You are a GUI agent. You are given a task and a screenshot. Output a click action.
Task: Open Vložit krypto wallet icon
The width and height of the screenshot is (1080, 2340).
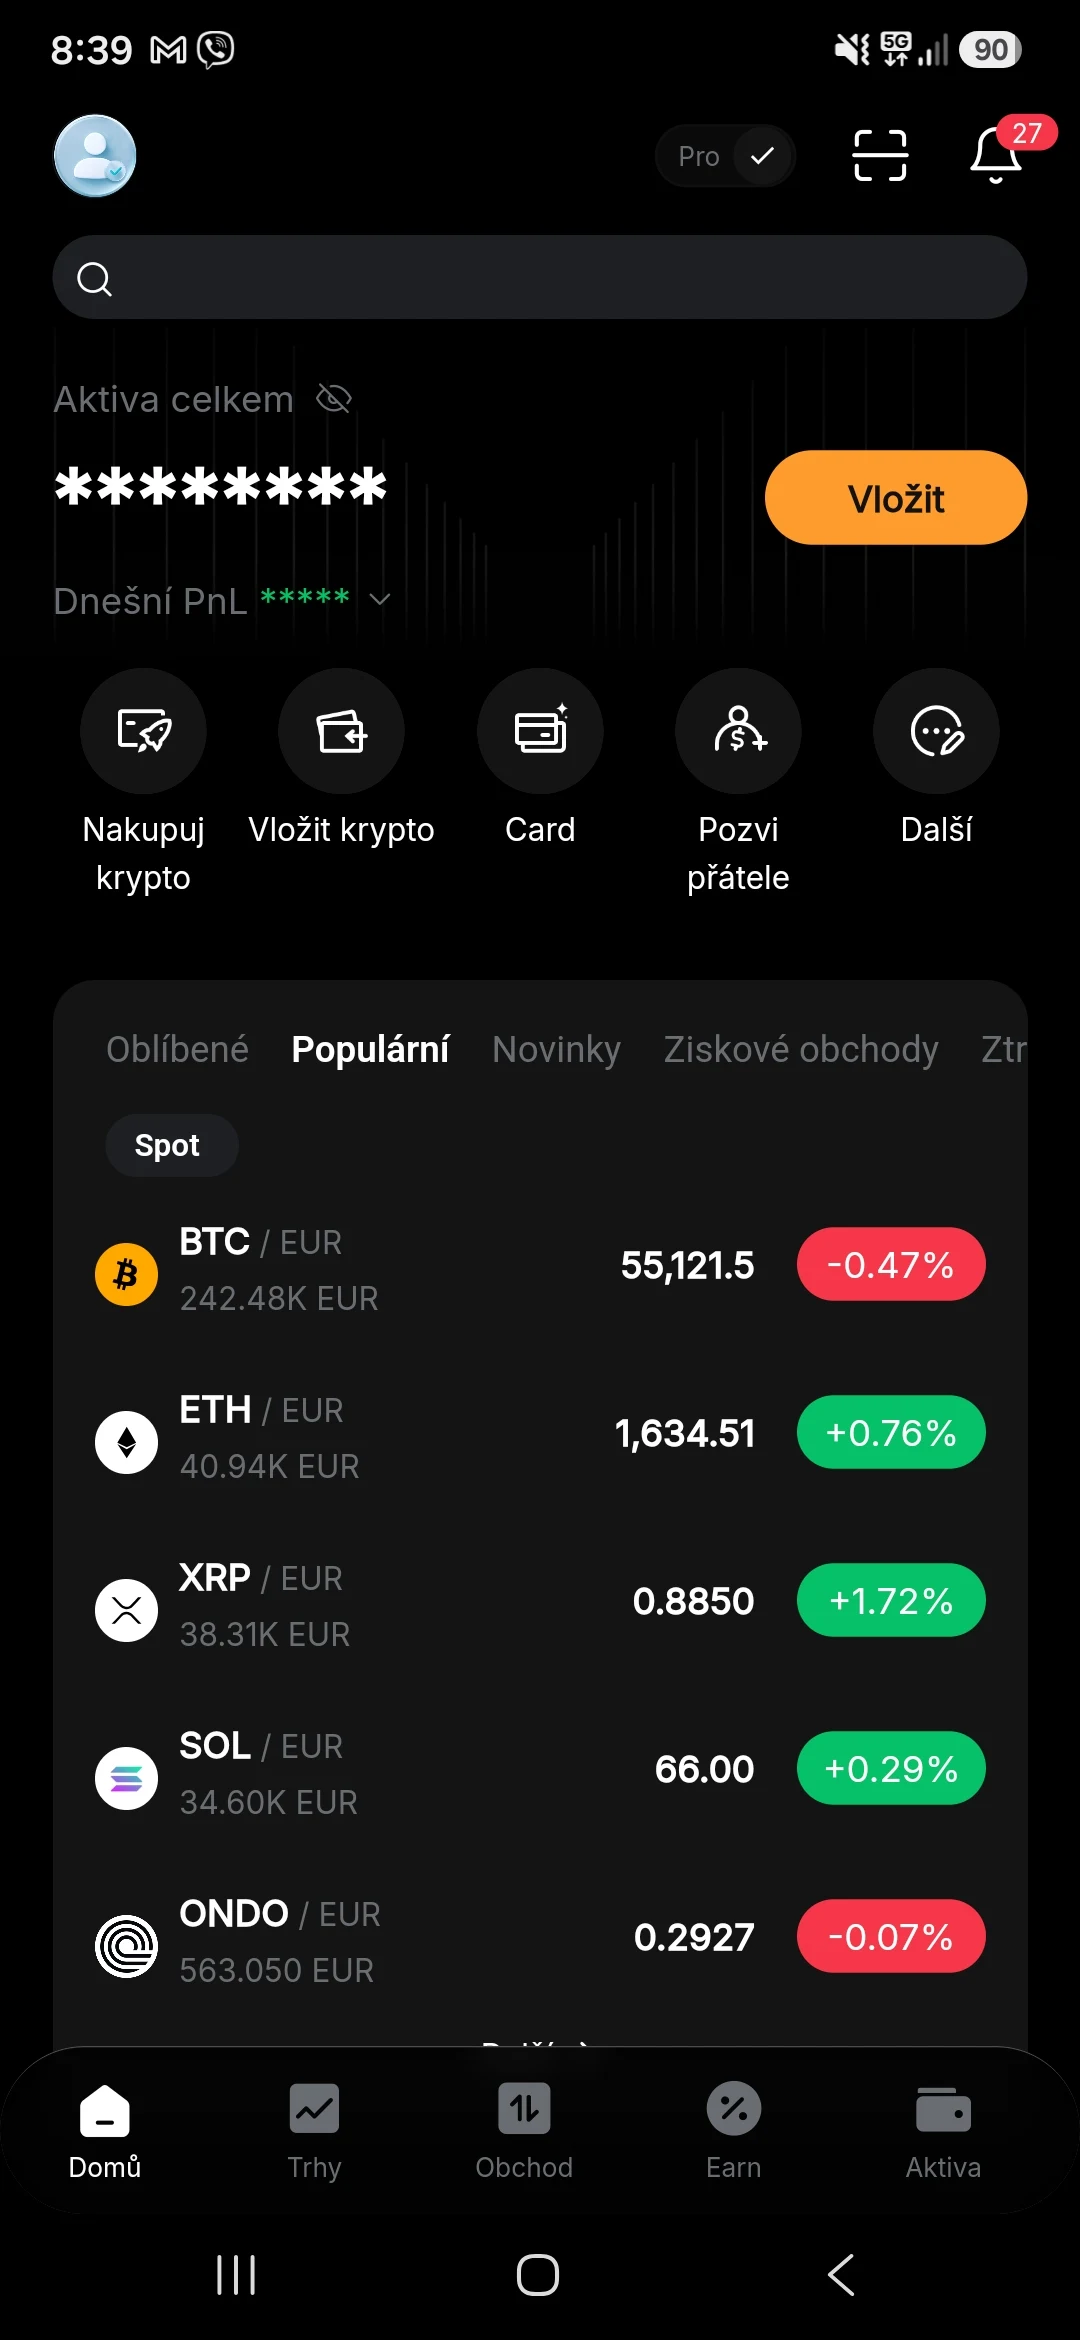pos(341,731)
